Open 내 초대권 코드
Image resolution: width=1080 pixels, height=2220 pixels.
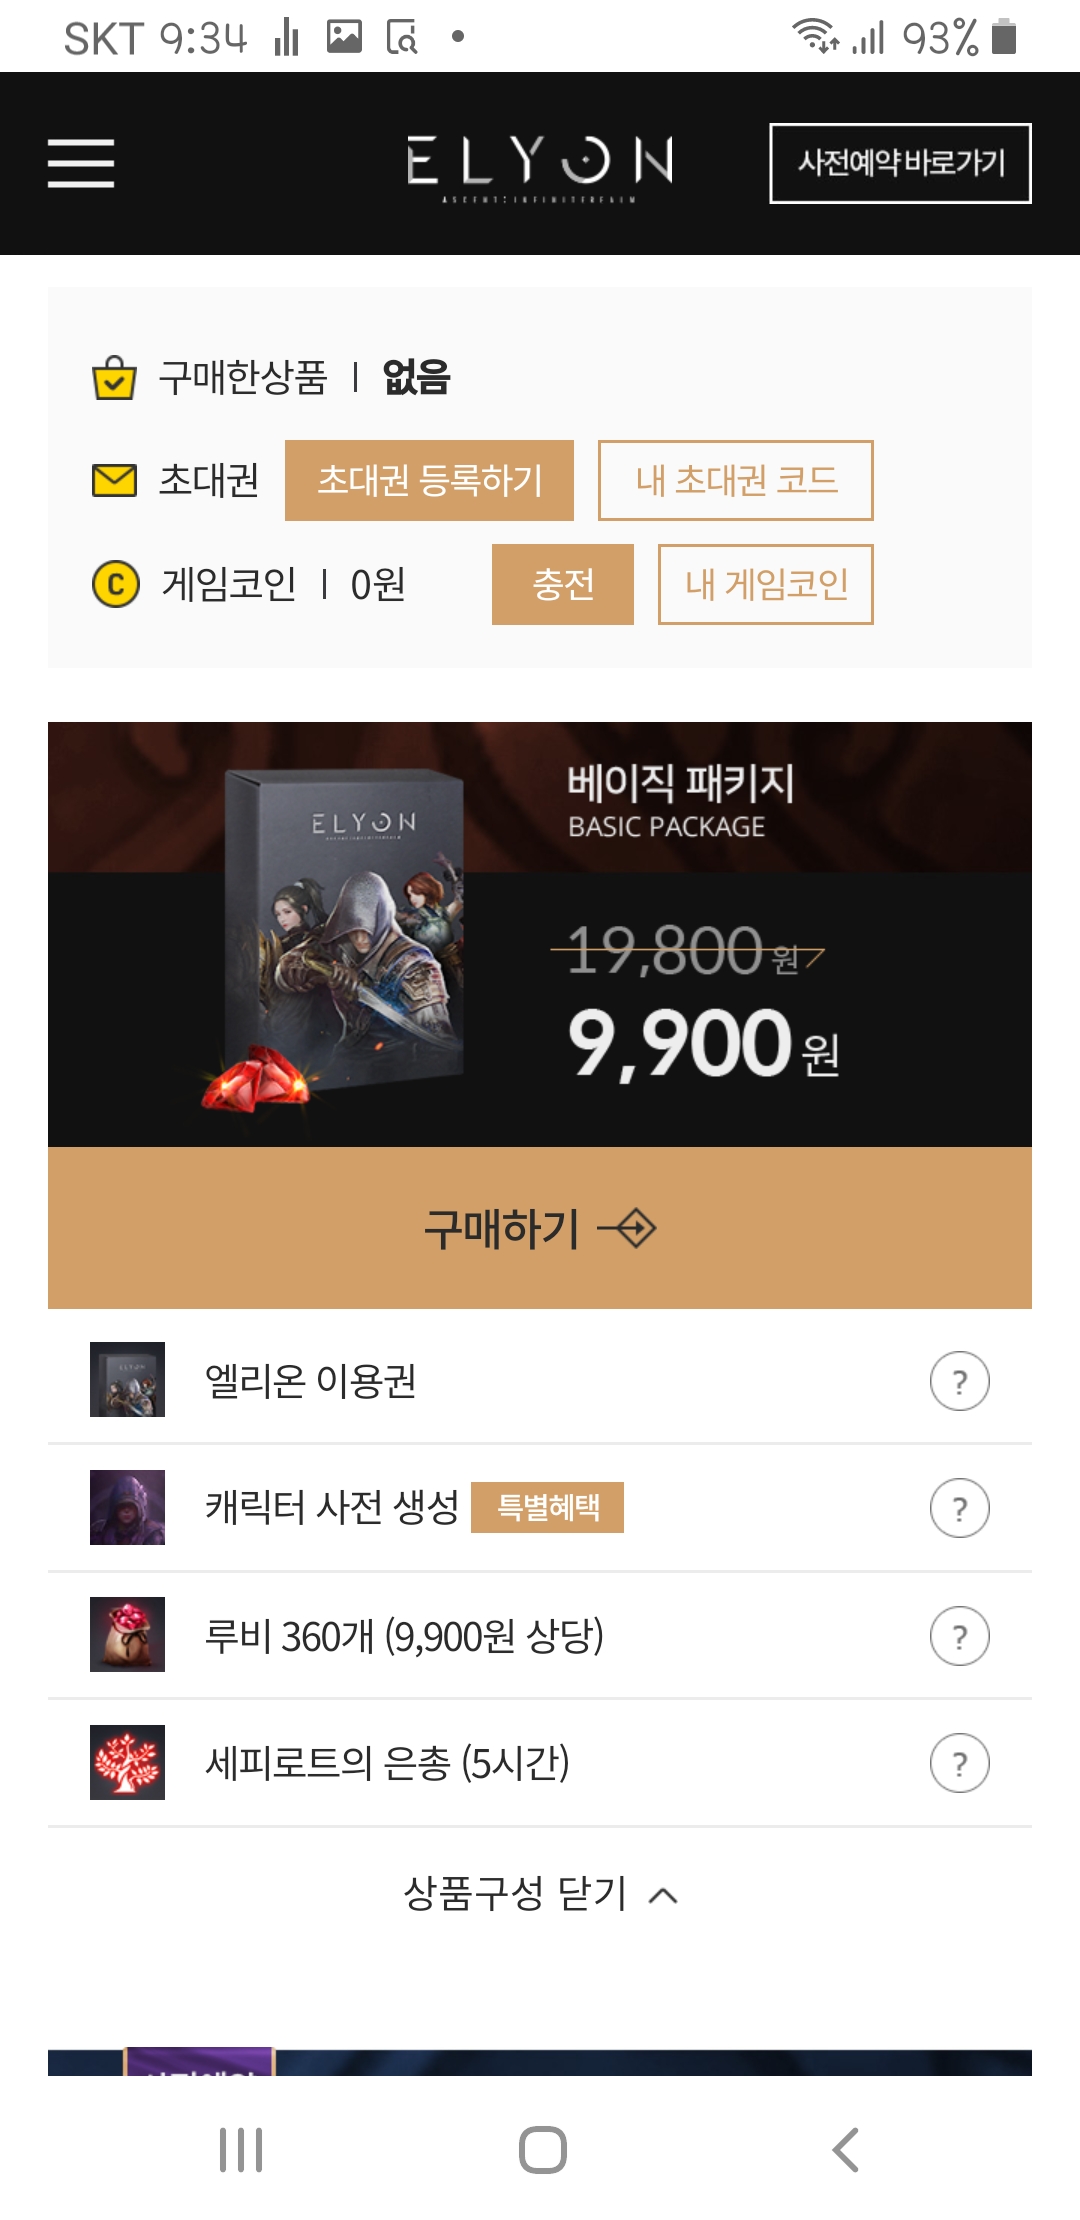coord(736,480)
